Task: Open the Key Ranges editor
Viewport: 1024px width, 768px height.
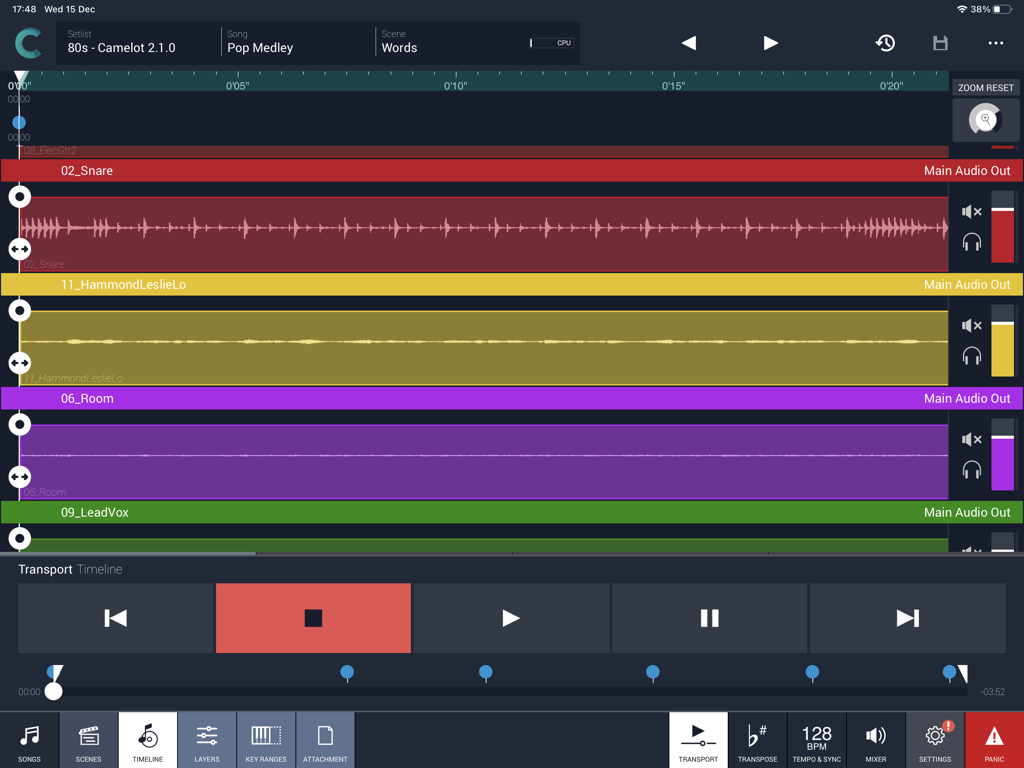Action: tap(265, 740)
